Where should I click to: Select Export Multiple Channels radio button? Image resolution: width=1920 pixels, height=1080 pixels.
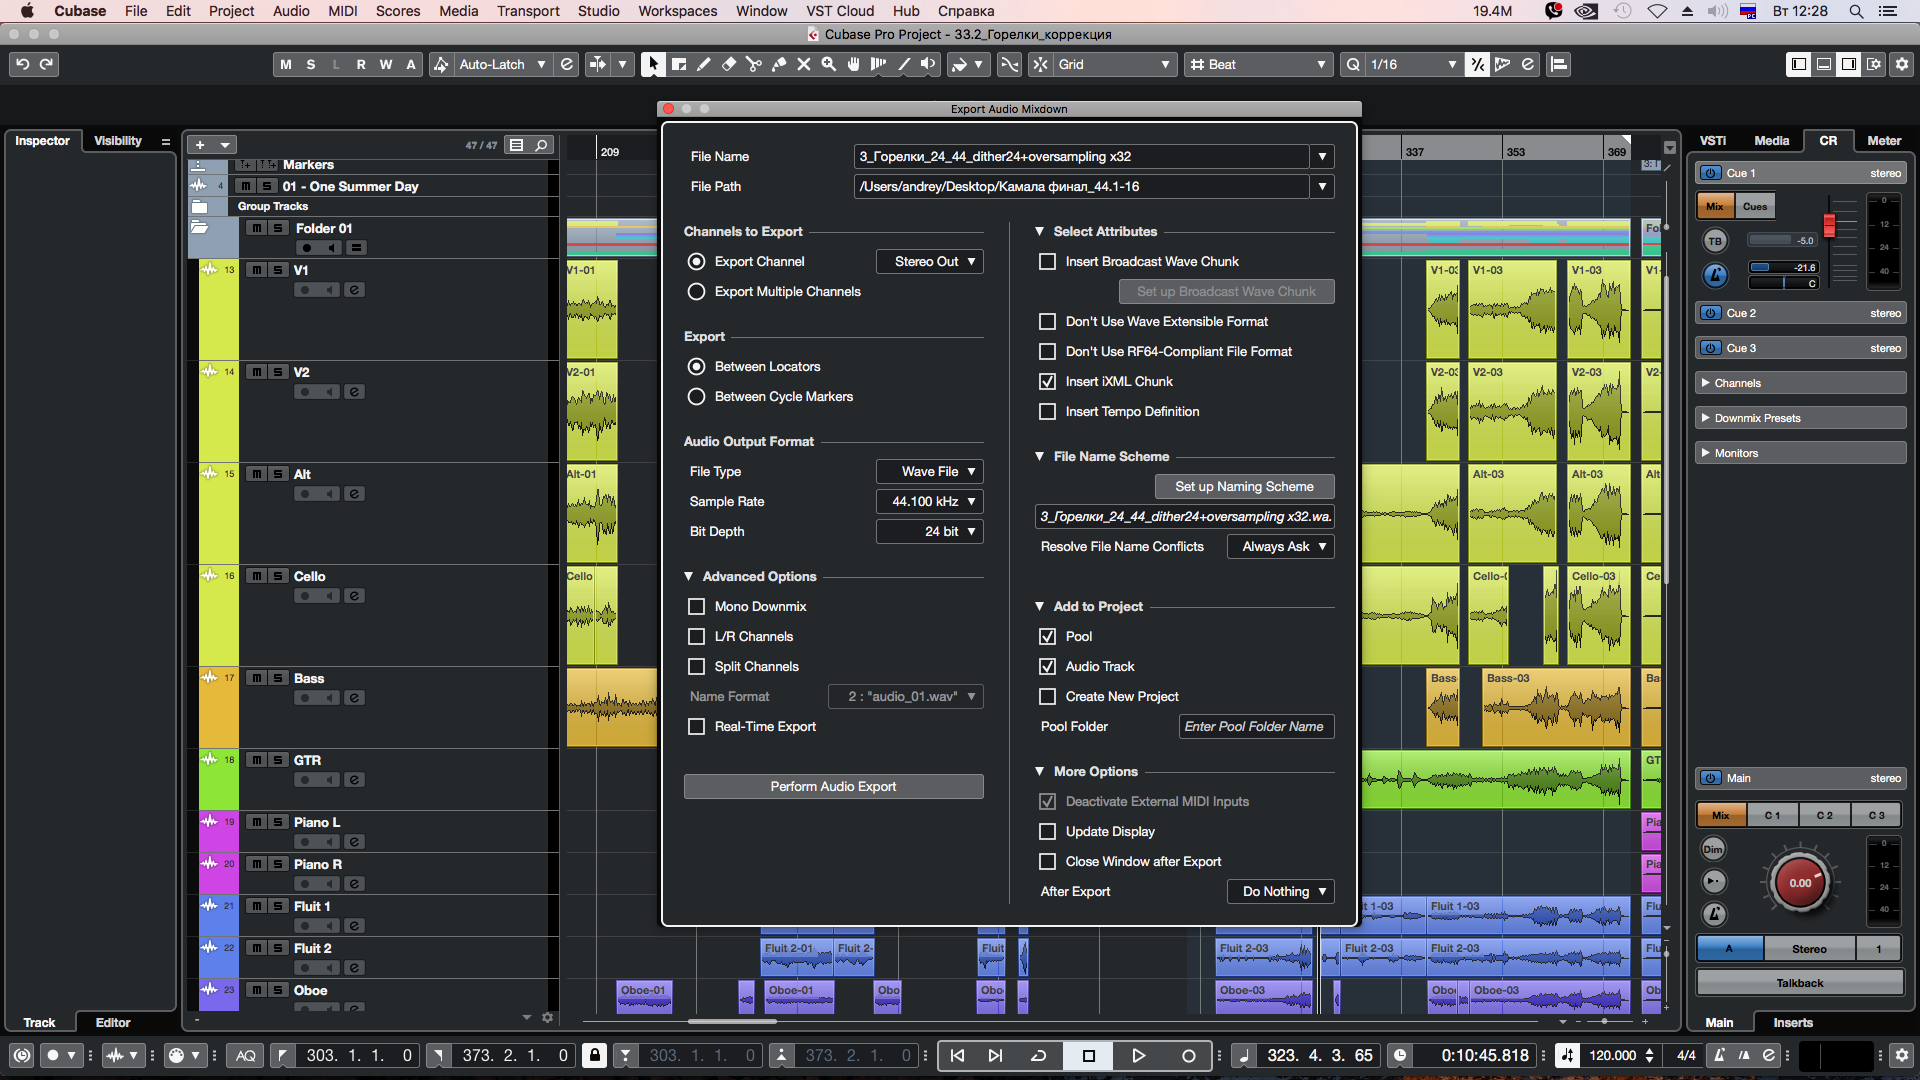(x=697, y=291)
